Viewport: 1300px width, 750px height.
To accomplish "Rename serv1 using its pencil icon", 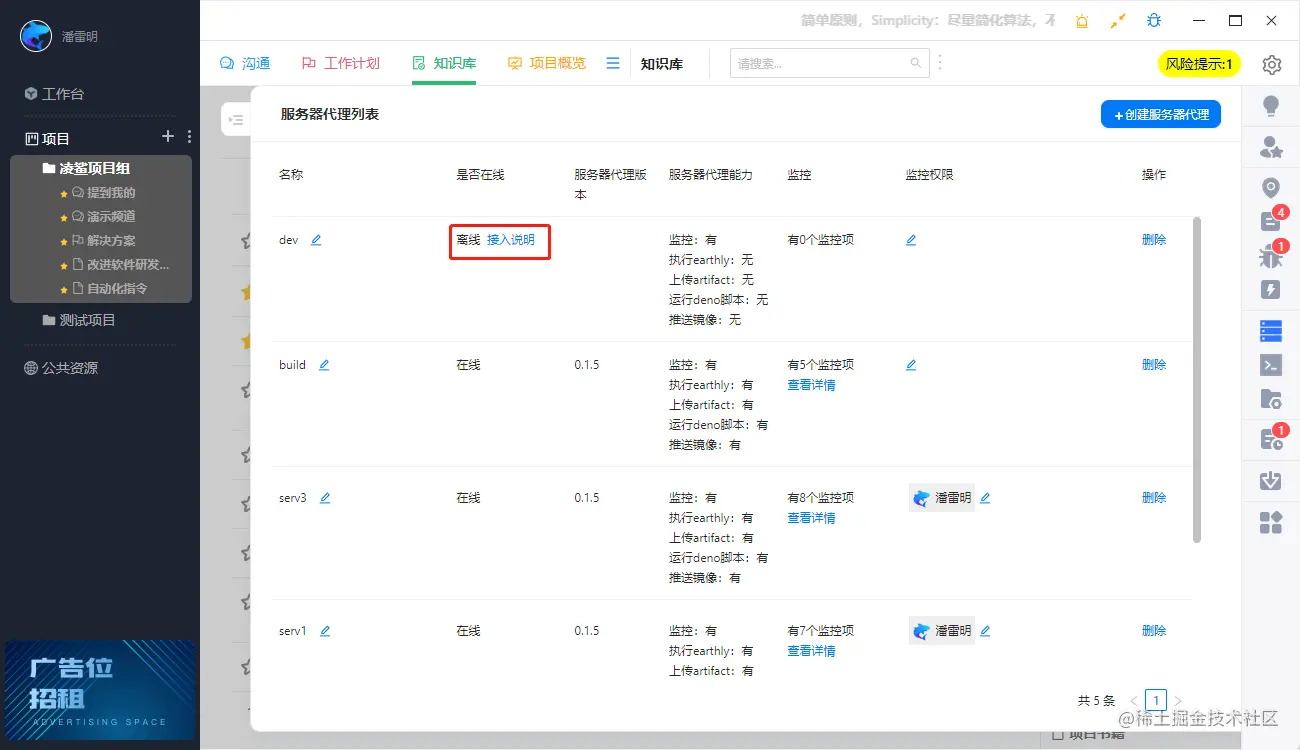I will pos(325,631).
